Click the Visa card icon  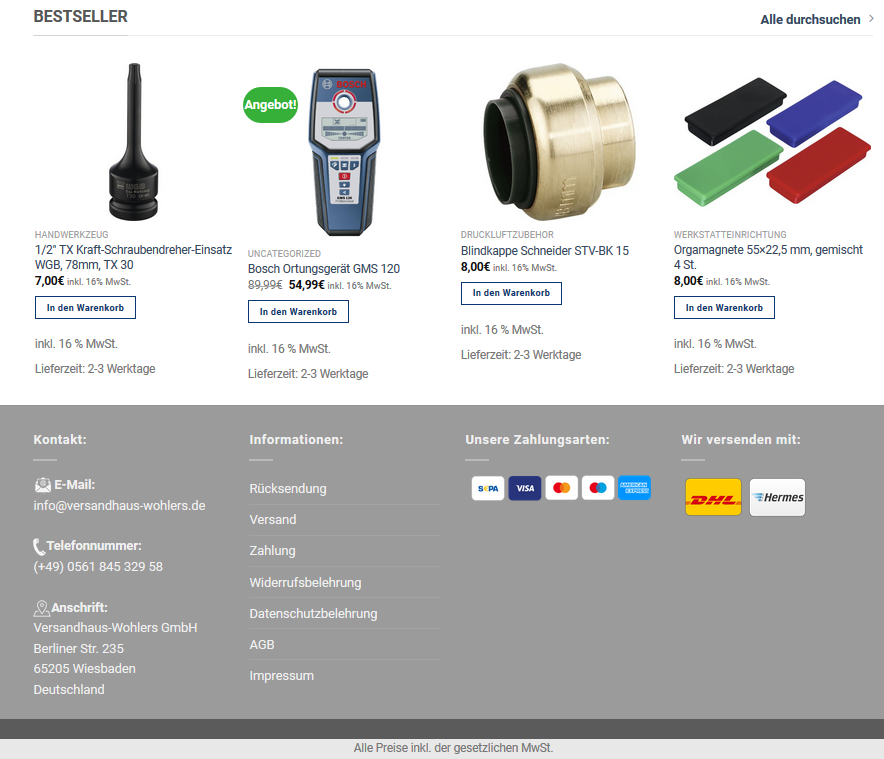(524, 488)
